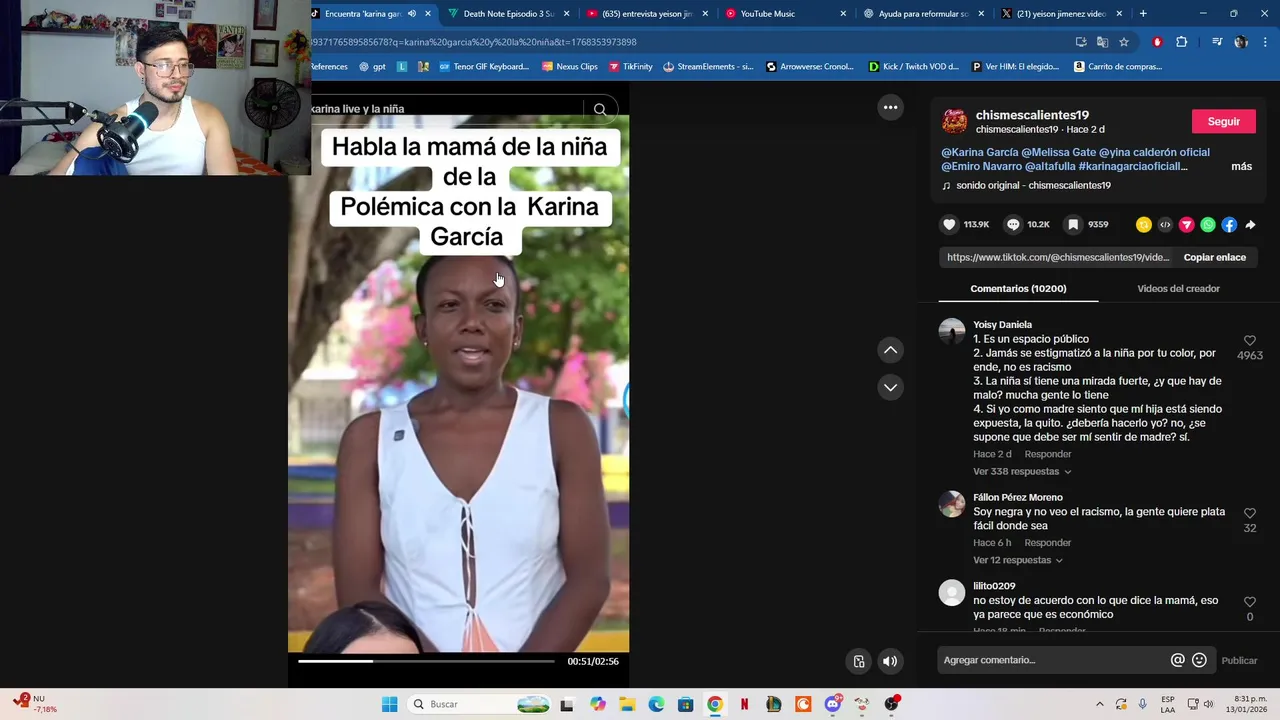Image resolution: width=1280 pixels, height=720 pixels.
Task: Show hidden system tray icons chevron
Action: tap(1100, 704)
